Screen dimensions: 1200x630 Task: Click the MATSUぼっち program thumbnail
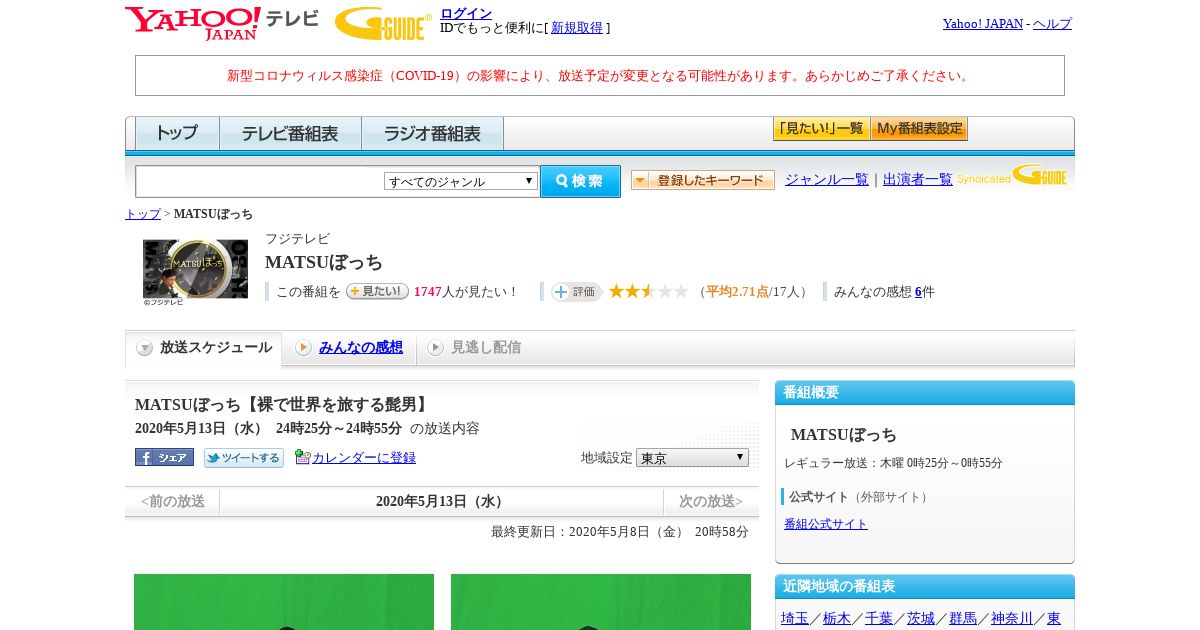195,268
